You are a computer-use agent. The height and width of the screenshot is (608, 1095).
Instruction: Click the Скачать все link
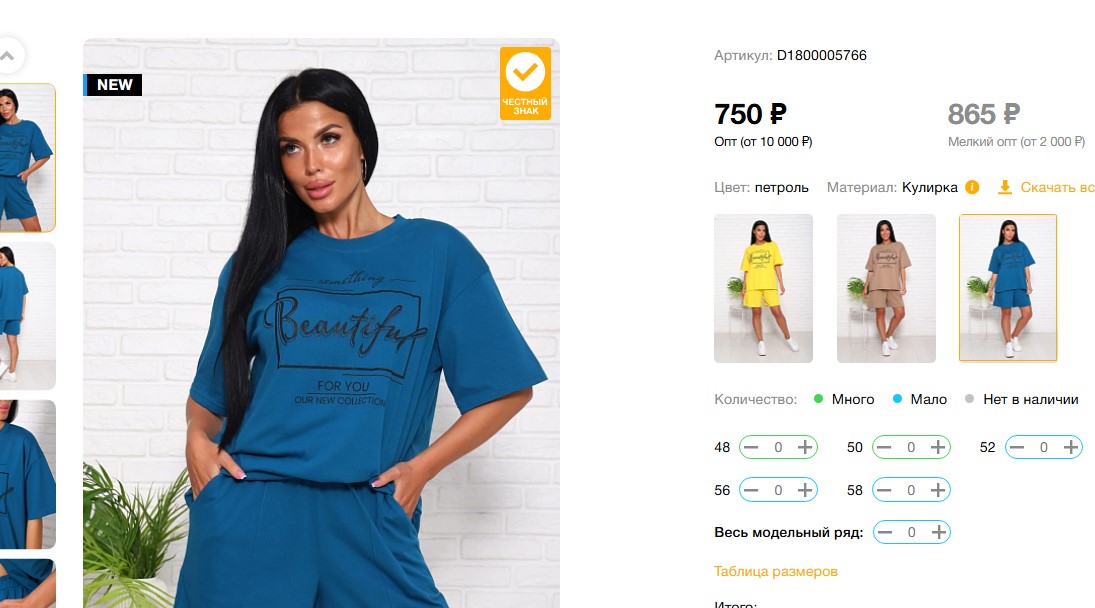(1057, 187)
